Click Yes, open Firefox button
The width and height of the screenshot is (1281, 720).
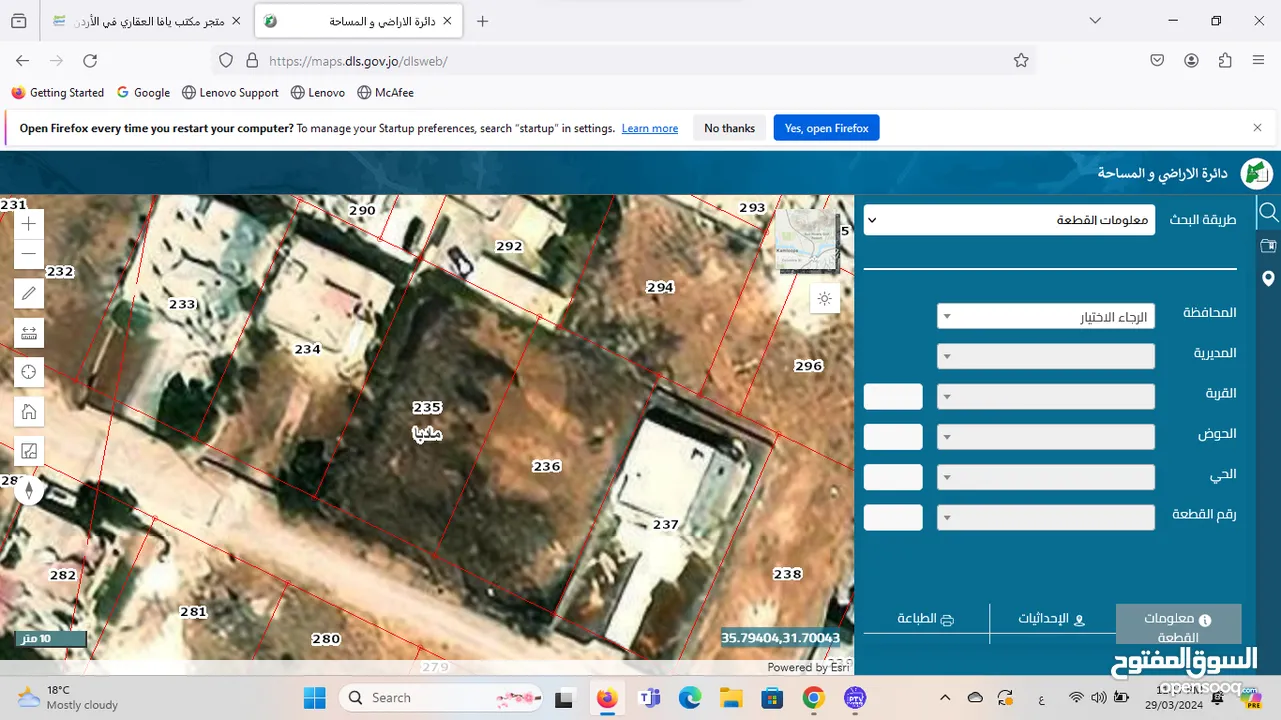pyautogui.click(x=826, y=128)
